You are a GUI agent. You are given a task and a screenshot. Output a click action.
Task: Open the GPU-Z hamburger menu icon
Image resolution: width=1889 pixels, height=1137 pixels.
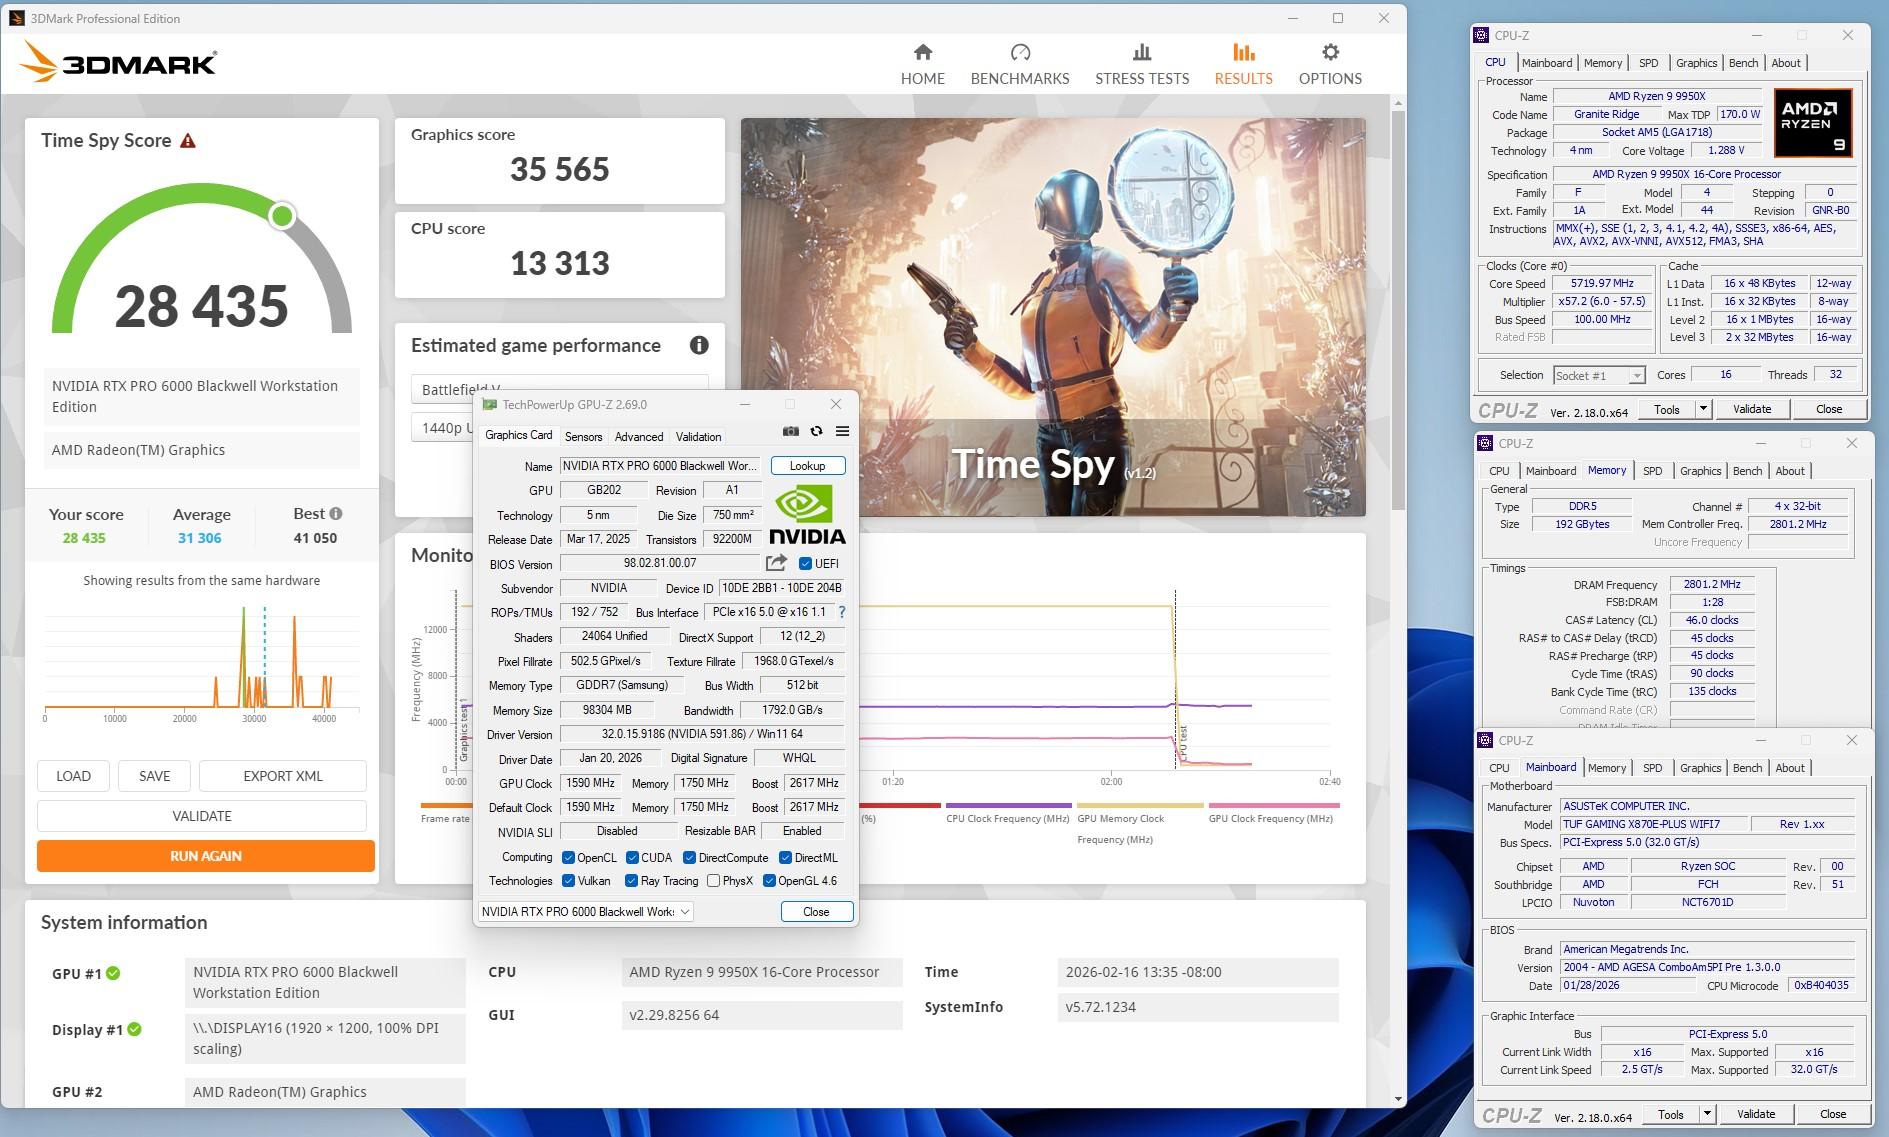(x=842, y=431)
